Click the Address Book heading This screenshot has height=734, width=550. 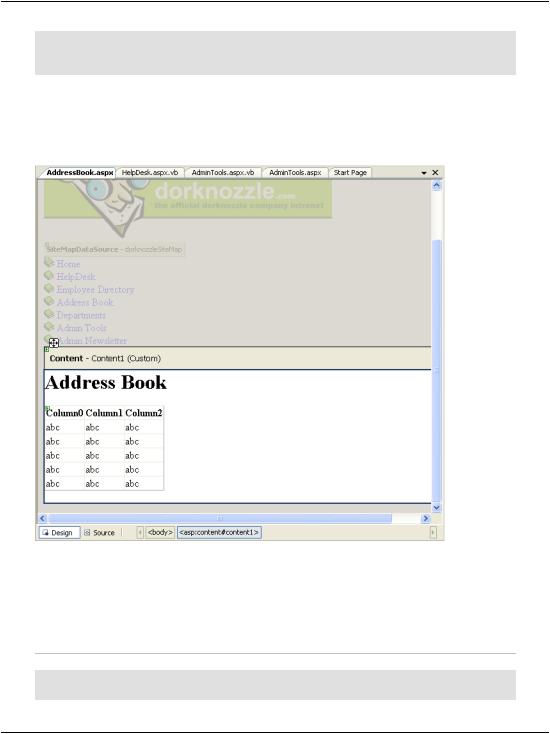coord(106,383)
